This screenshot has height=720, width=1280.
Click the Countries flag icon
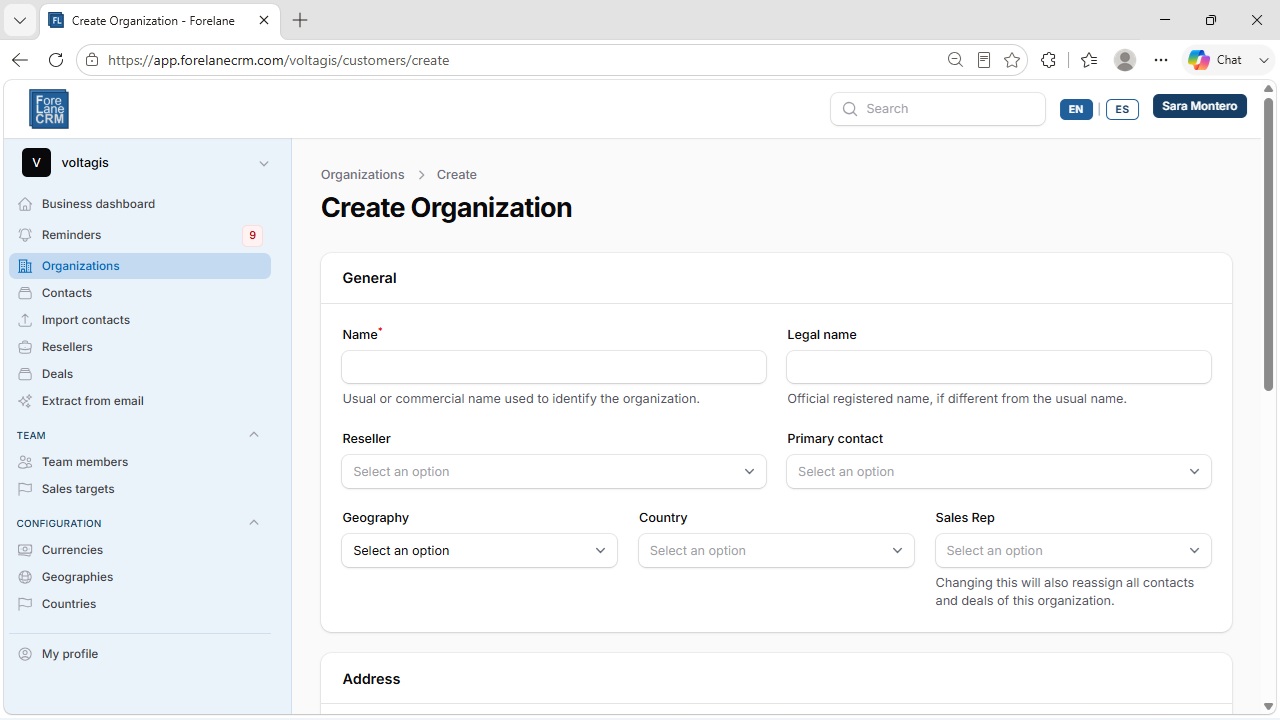(x=25, y=604)
